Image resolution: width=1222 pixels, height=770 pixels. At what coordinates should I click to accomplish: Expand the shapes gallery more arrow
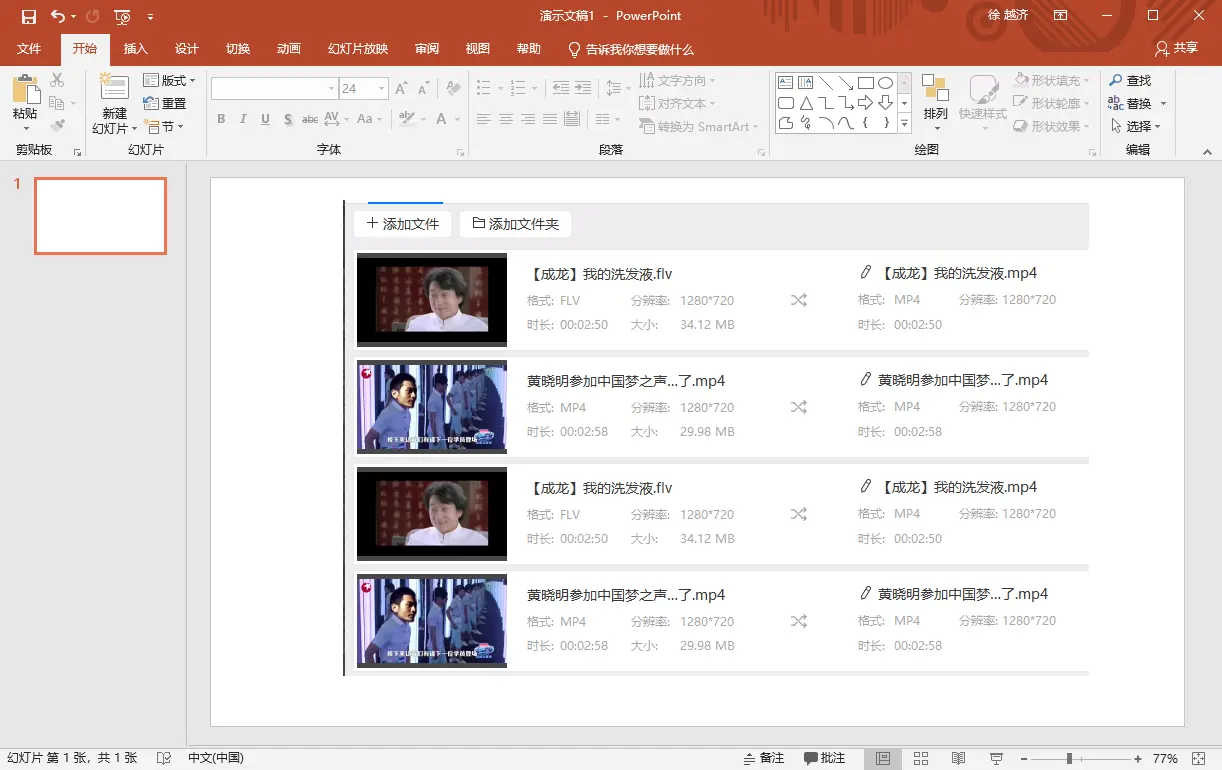pos(904,124)
